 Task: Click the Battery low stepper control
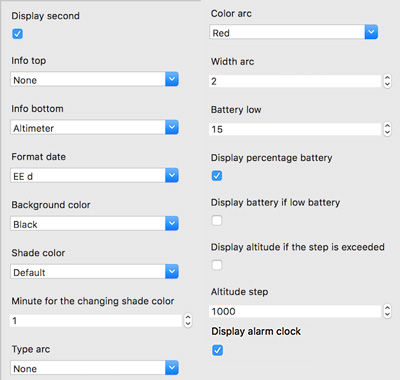(387, 129)
